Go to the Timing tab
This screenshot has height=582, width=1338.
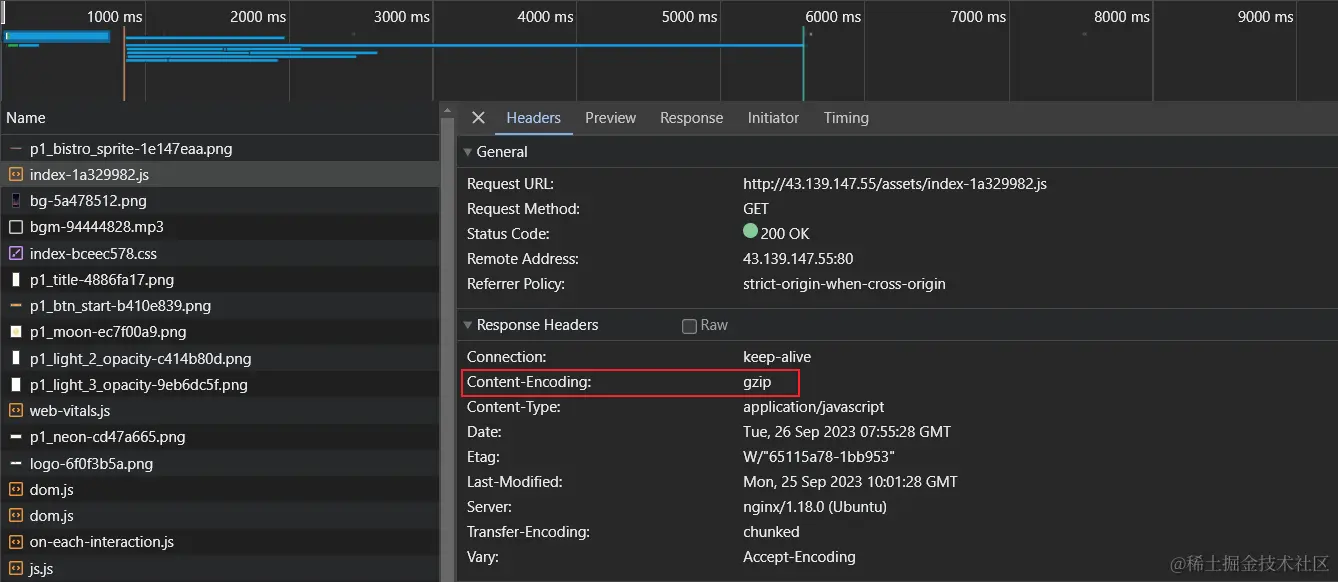[x=846, y=118]
